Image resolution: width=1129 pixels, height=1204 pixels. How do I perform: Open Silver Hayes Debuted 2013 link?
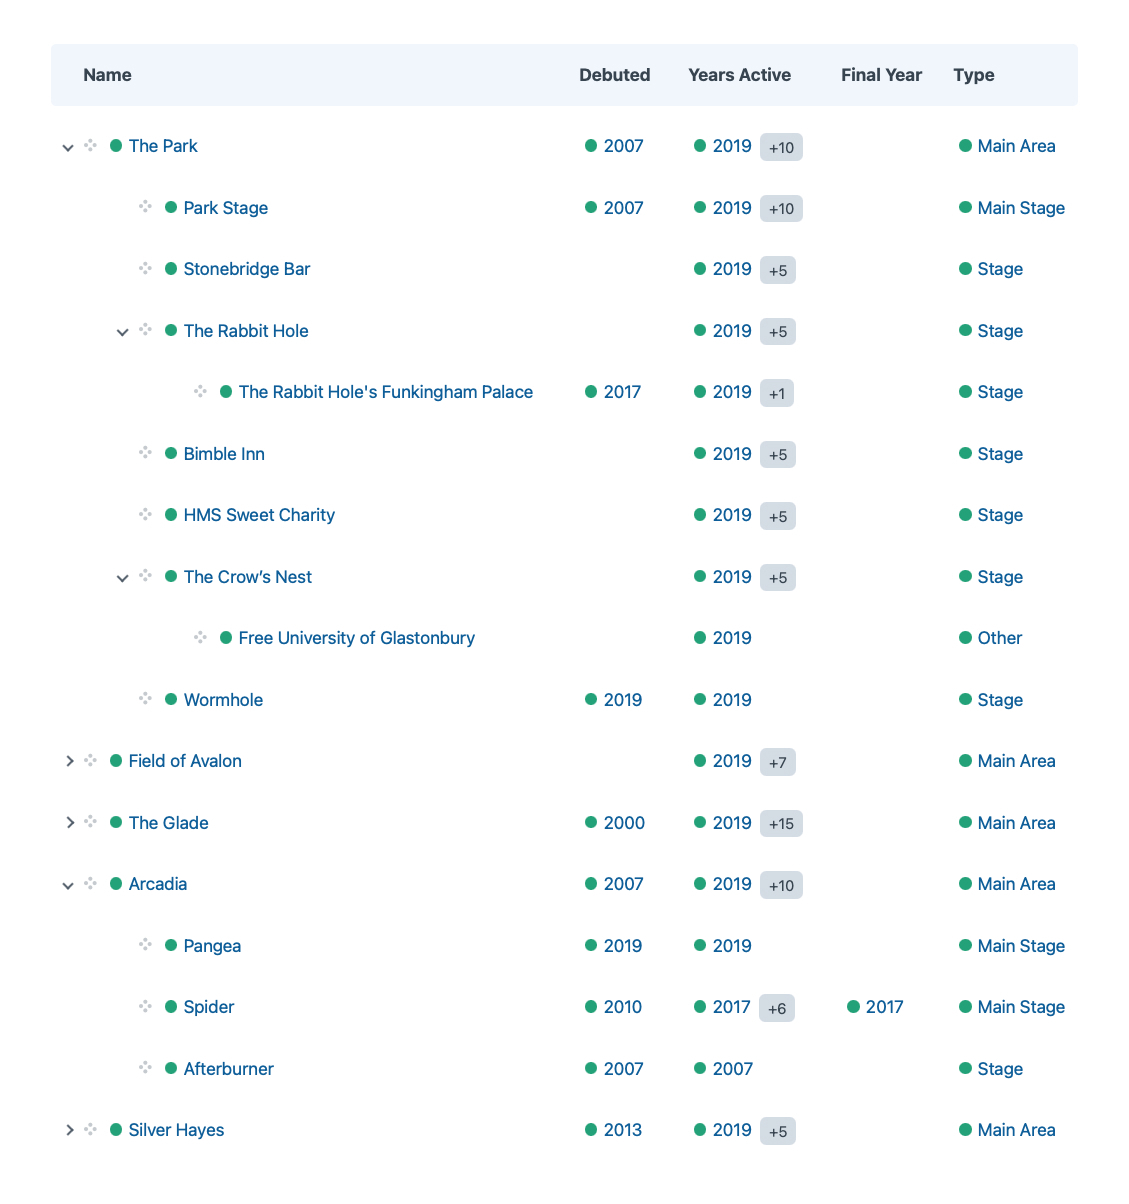click(623, 1130)
